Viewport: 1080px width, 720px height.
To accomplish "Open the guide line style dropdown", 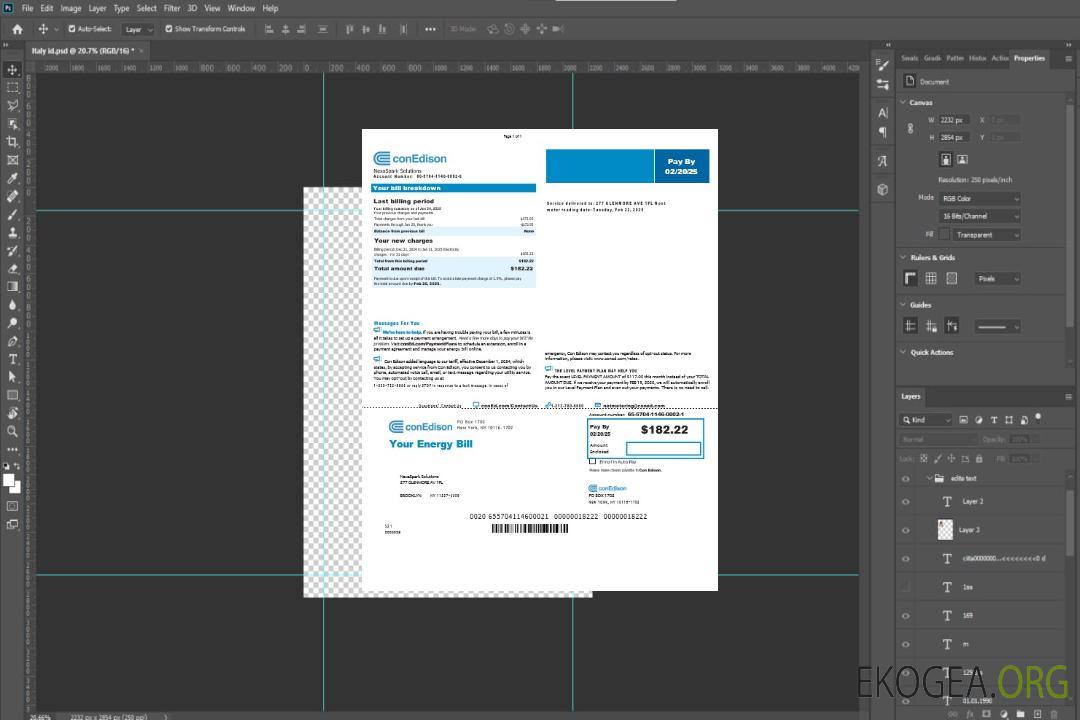I will (x=997, y=327).
